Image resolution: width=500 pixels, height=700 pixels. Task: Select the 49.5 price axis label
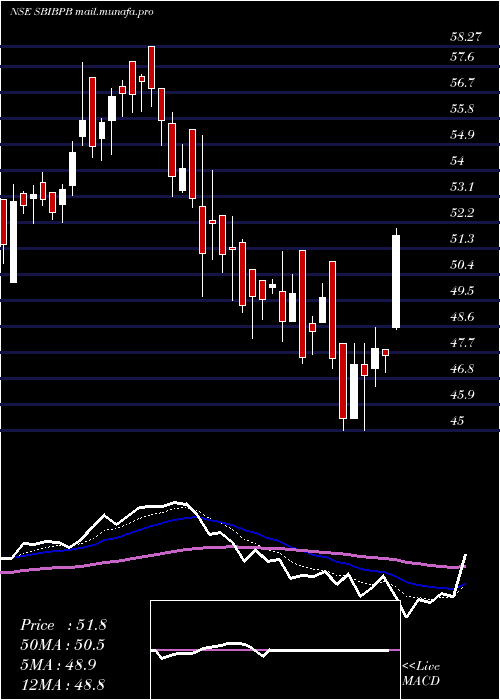point(462,291)
